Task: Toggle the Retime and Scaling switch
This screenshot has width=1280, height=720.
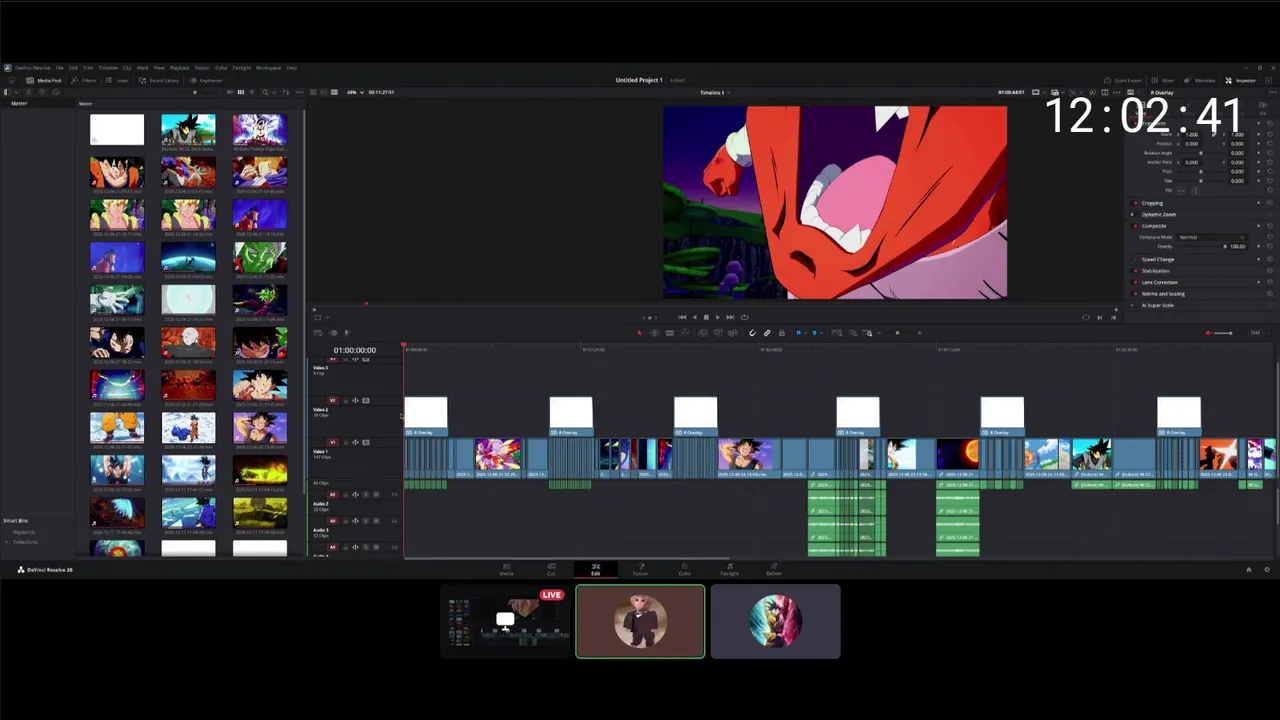Action: [x=1135, y=294]
